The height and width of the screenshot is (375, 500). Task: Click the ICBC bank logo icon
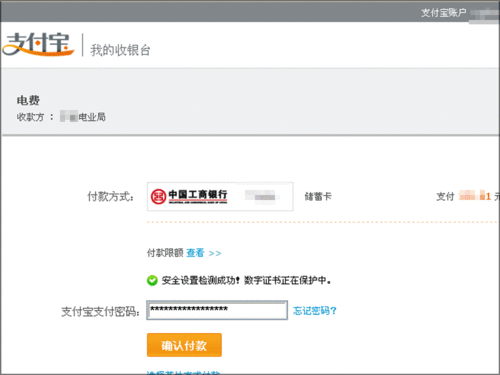coord(158,196)
